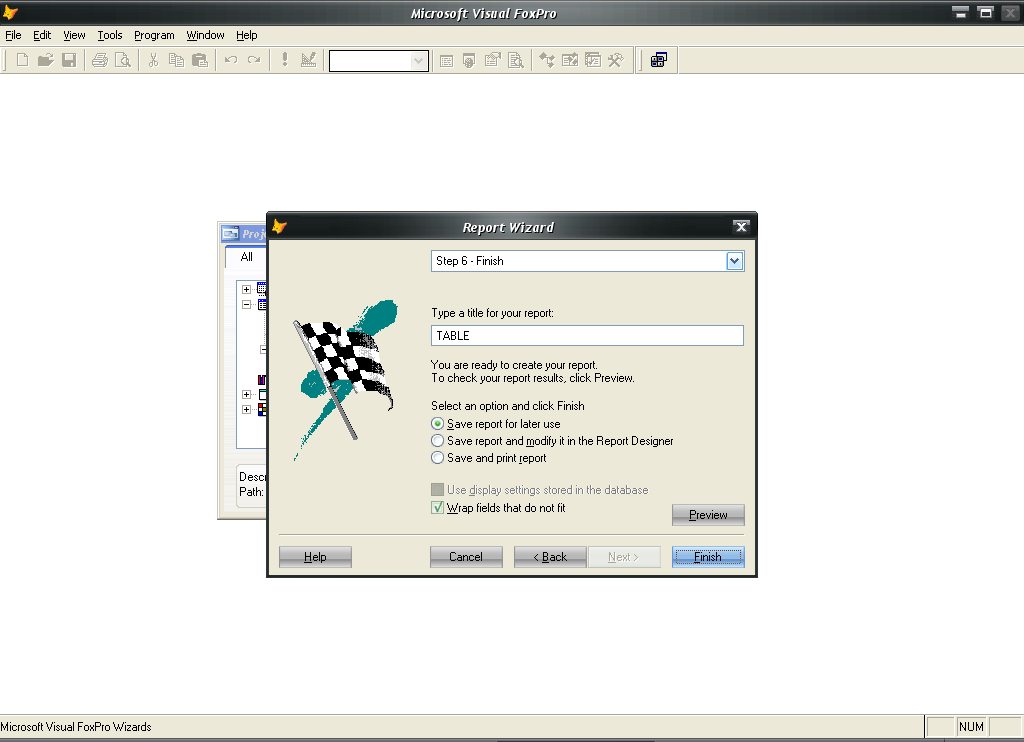Image resolution: width=1024 pixels, height=742 pixels.
Task: Click the Redo arrow icon
Action: 254,61
